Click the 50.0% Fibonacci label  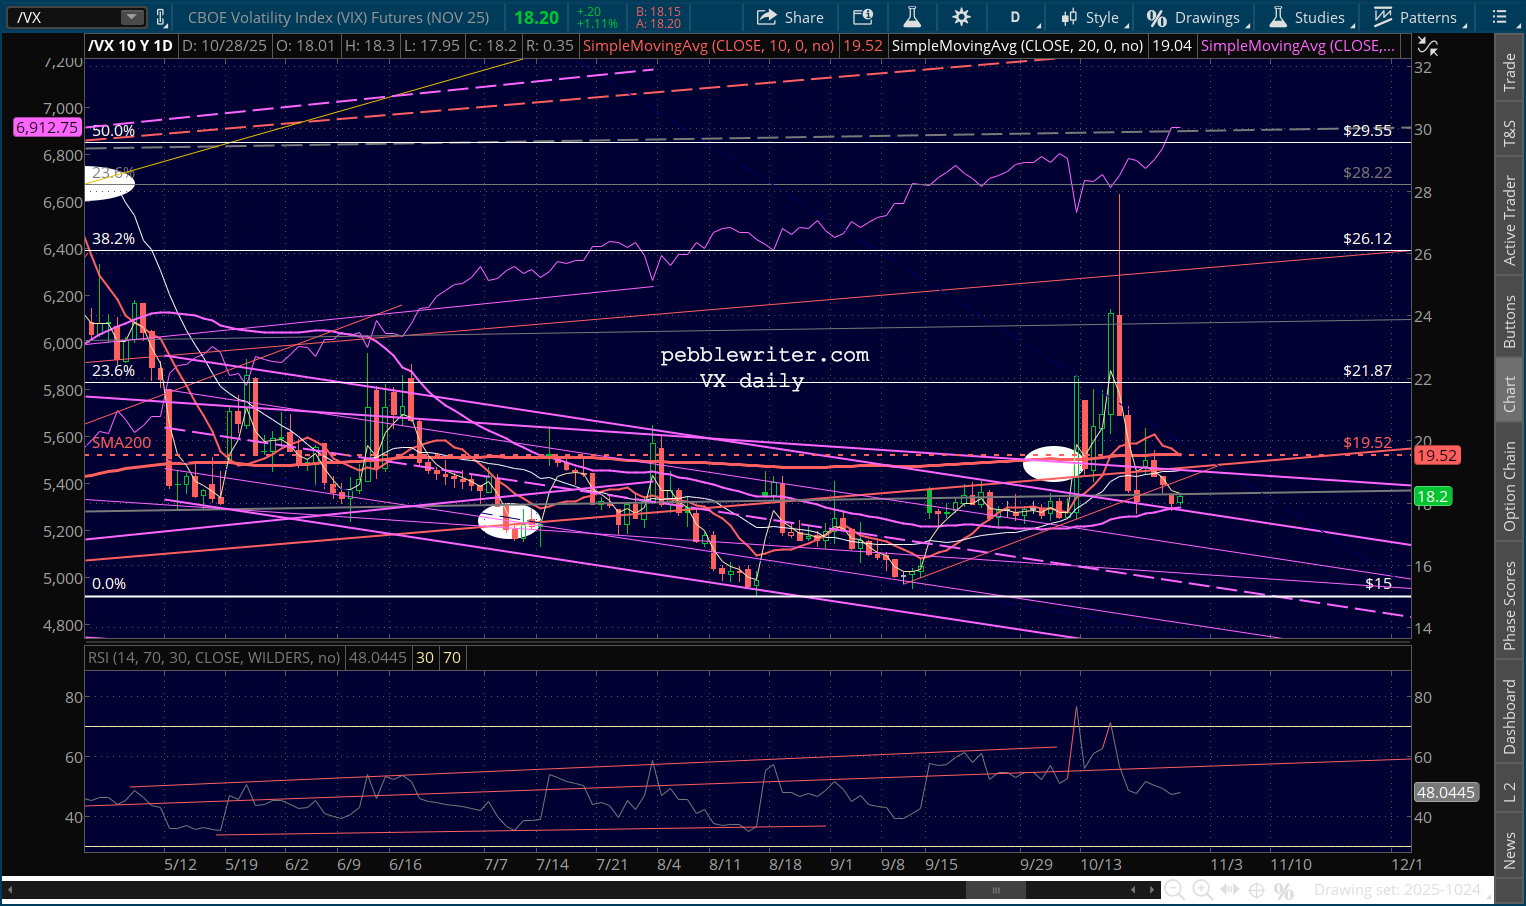[113, 131]
